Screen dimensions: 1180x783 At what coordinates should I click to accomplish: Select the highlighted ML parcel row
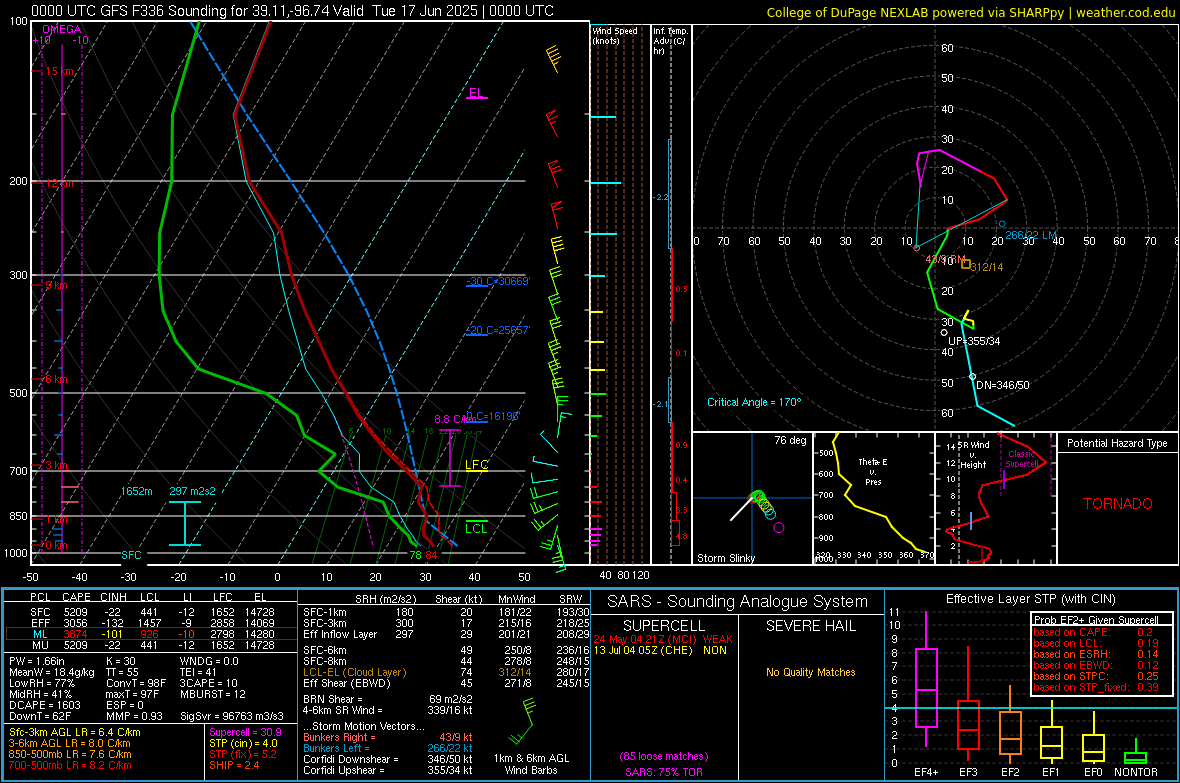151,634
